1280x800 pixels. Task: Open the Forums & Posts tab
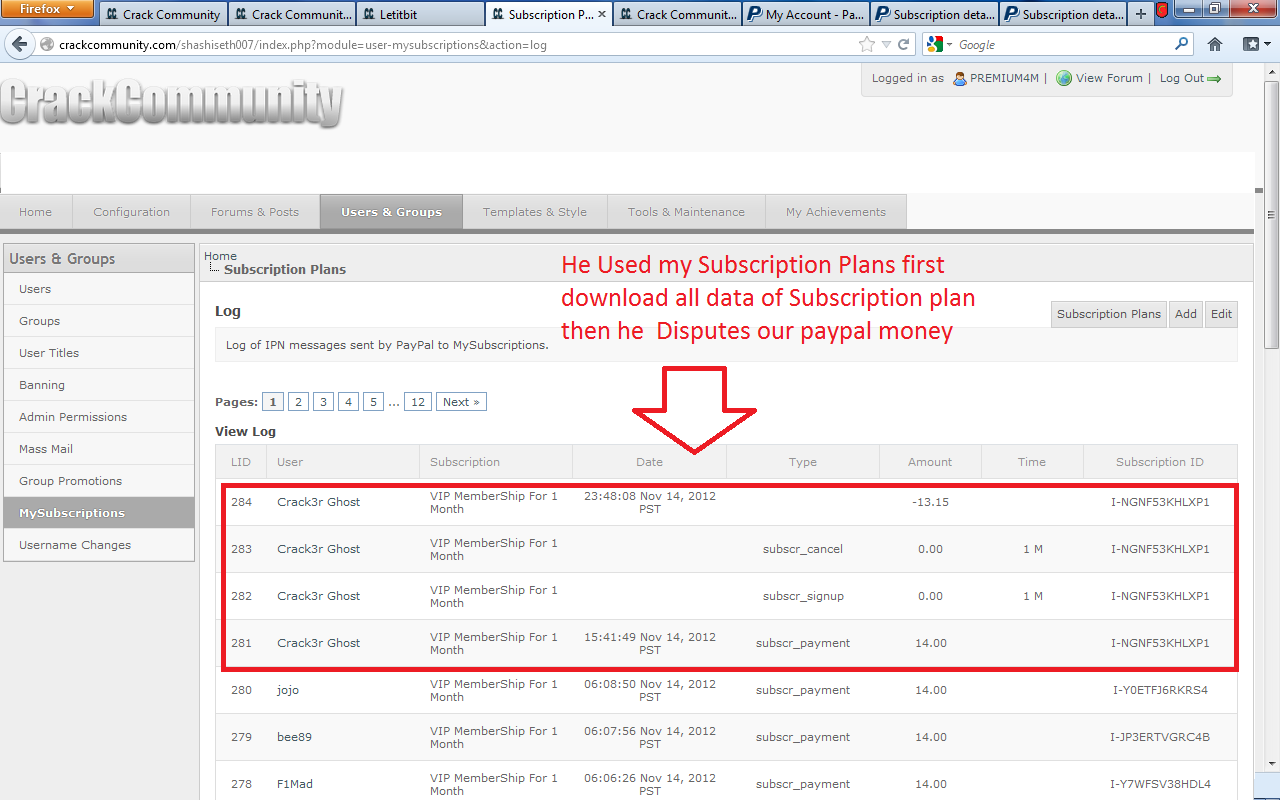(255, 212)
